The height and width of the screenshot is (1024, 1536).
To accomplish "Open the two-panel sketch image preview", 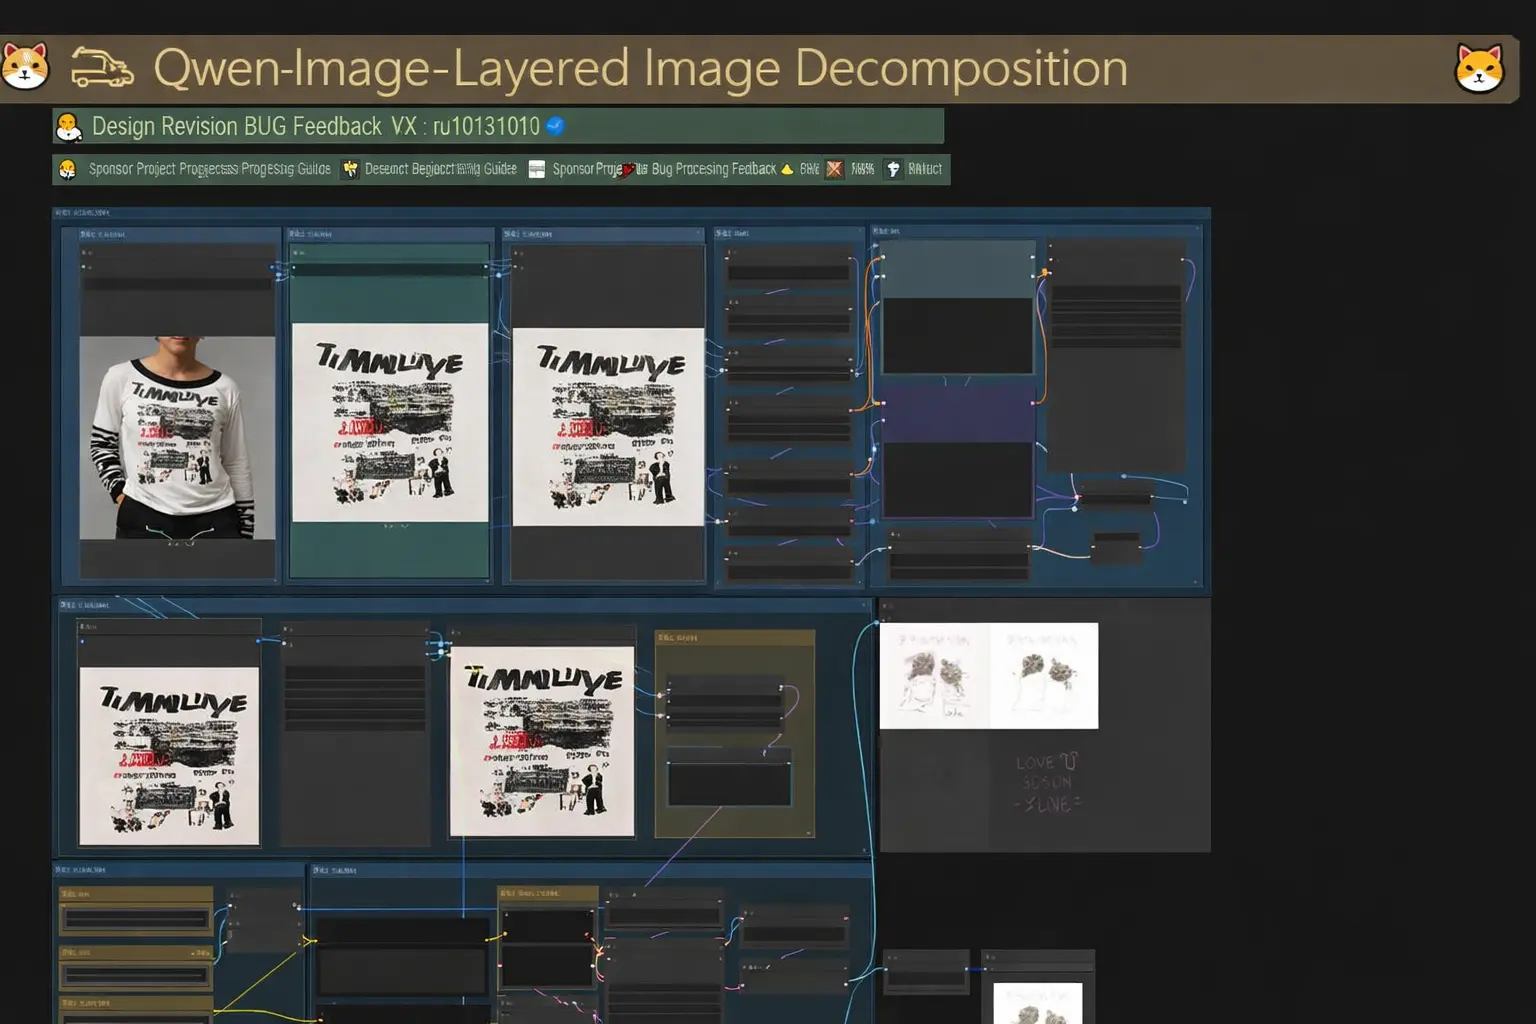I will 989,676.
